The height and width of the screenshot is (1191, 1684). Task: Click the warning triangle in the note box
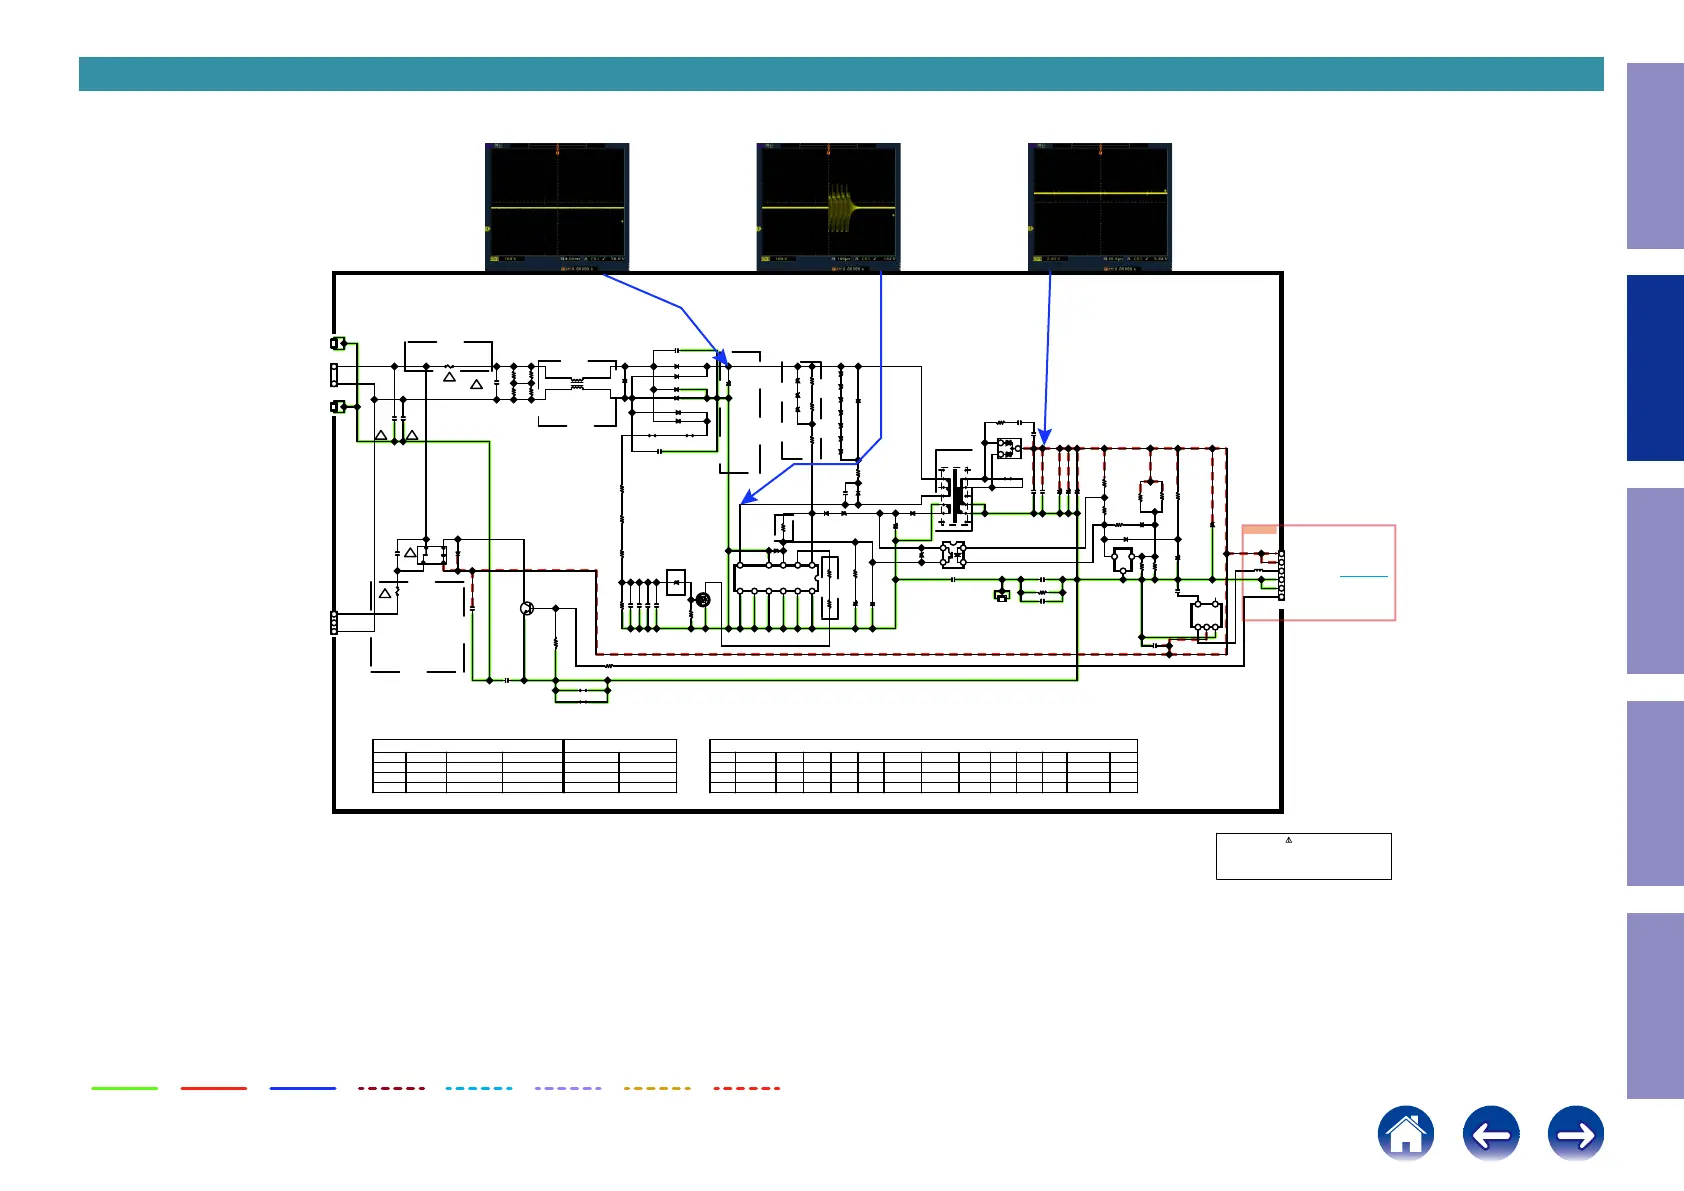click(1289, 840)
